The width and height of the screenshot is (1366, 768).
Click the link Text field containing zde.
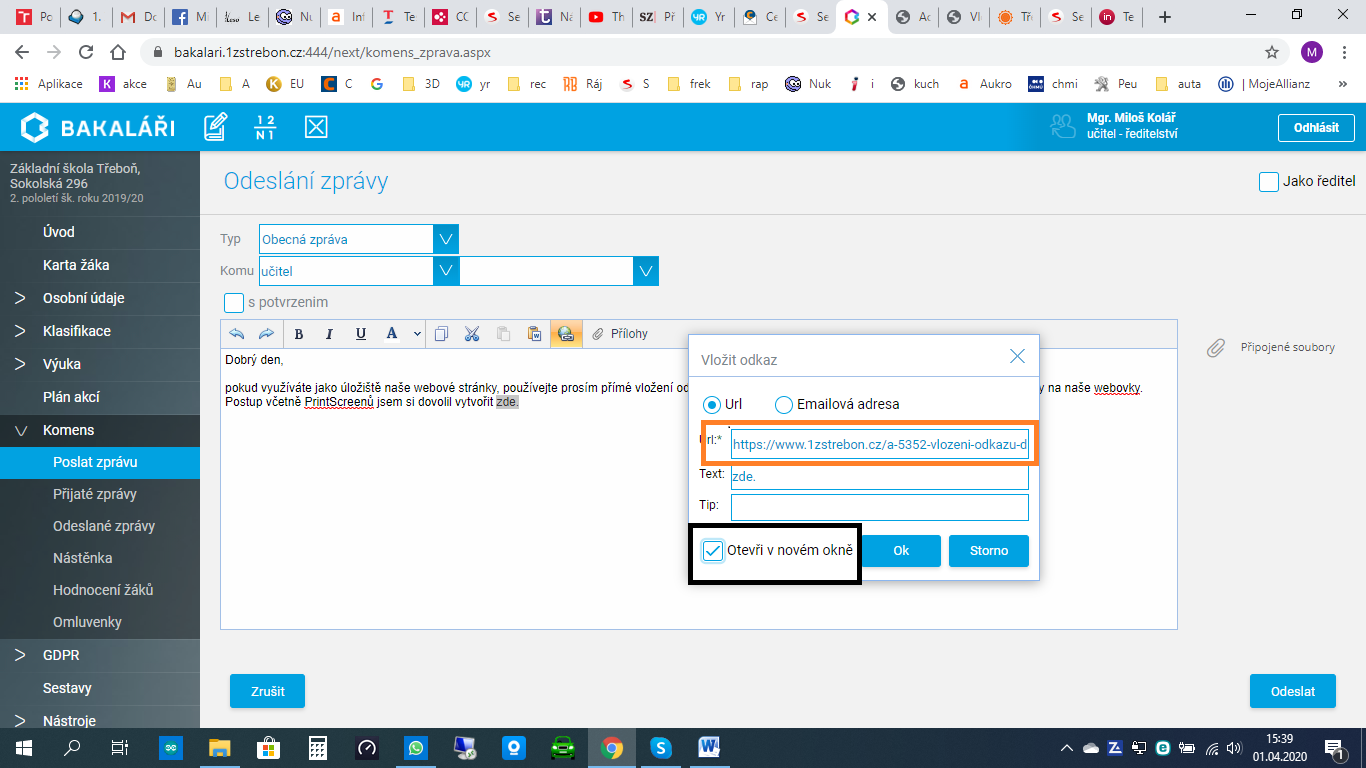pyautogui.click(x=880, y=476)
